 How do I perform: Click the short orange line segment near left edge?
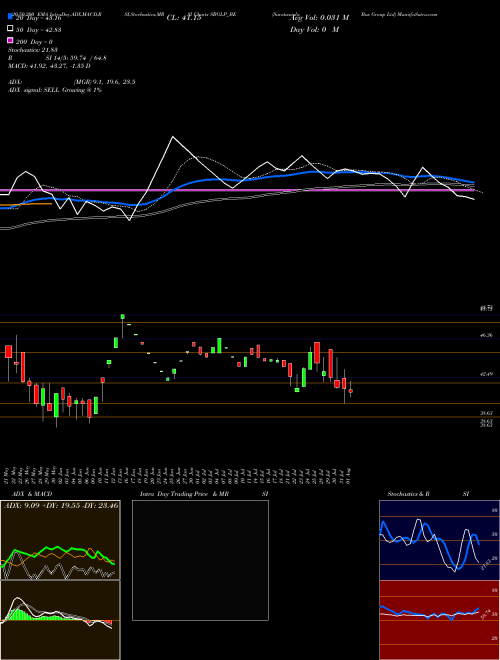click(x=26, y=204)
